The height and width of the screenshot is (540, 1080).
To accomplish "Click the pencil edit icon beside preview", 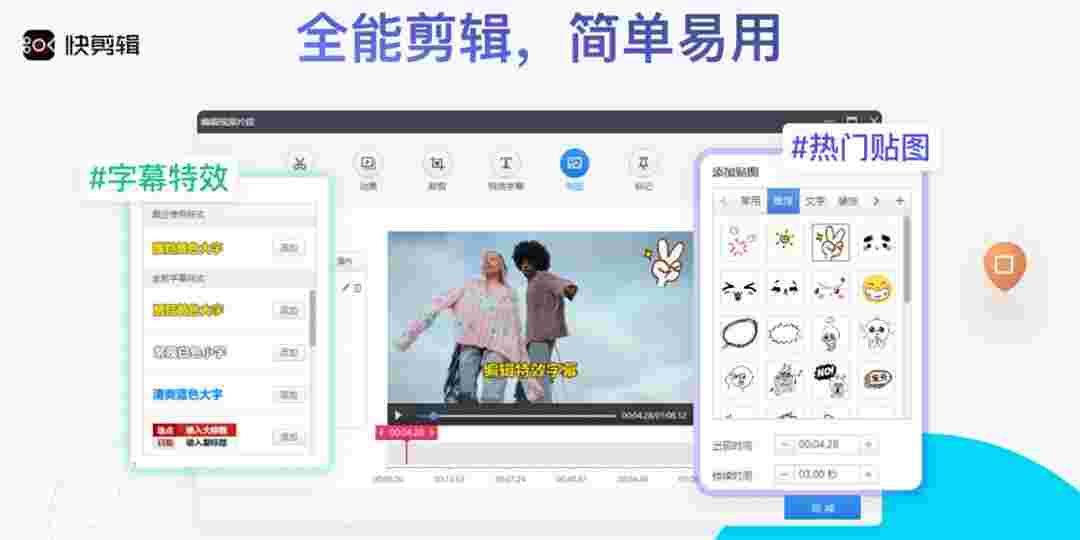I will pos(346,288).
